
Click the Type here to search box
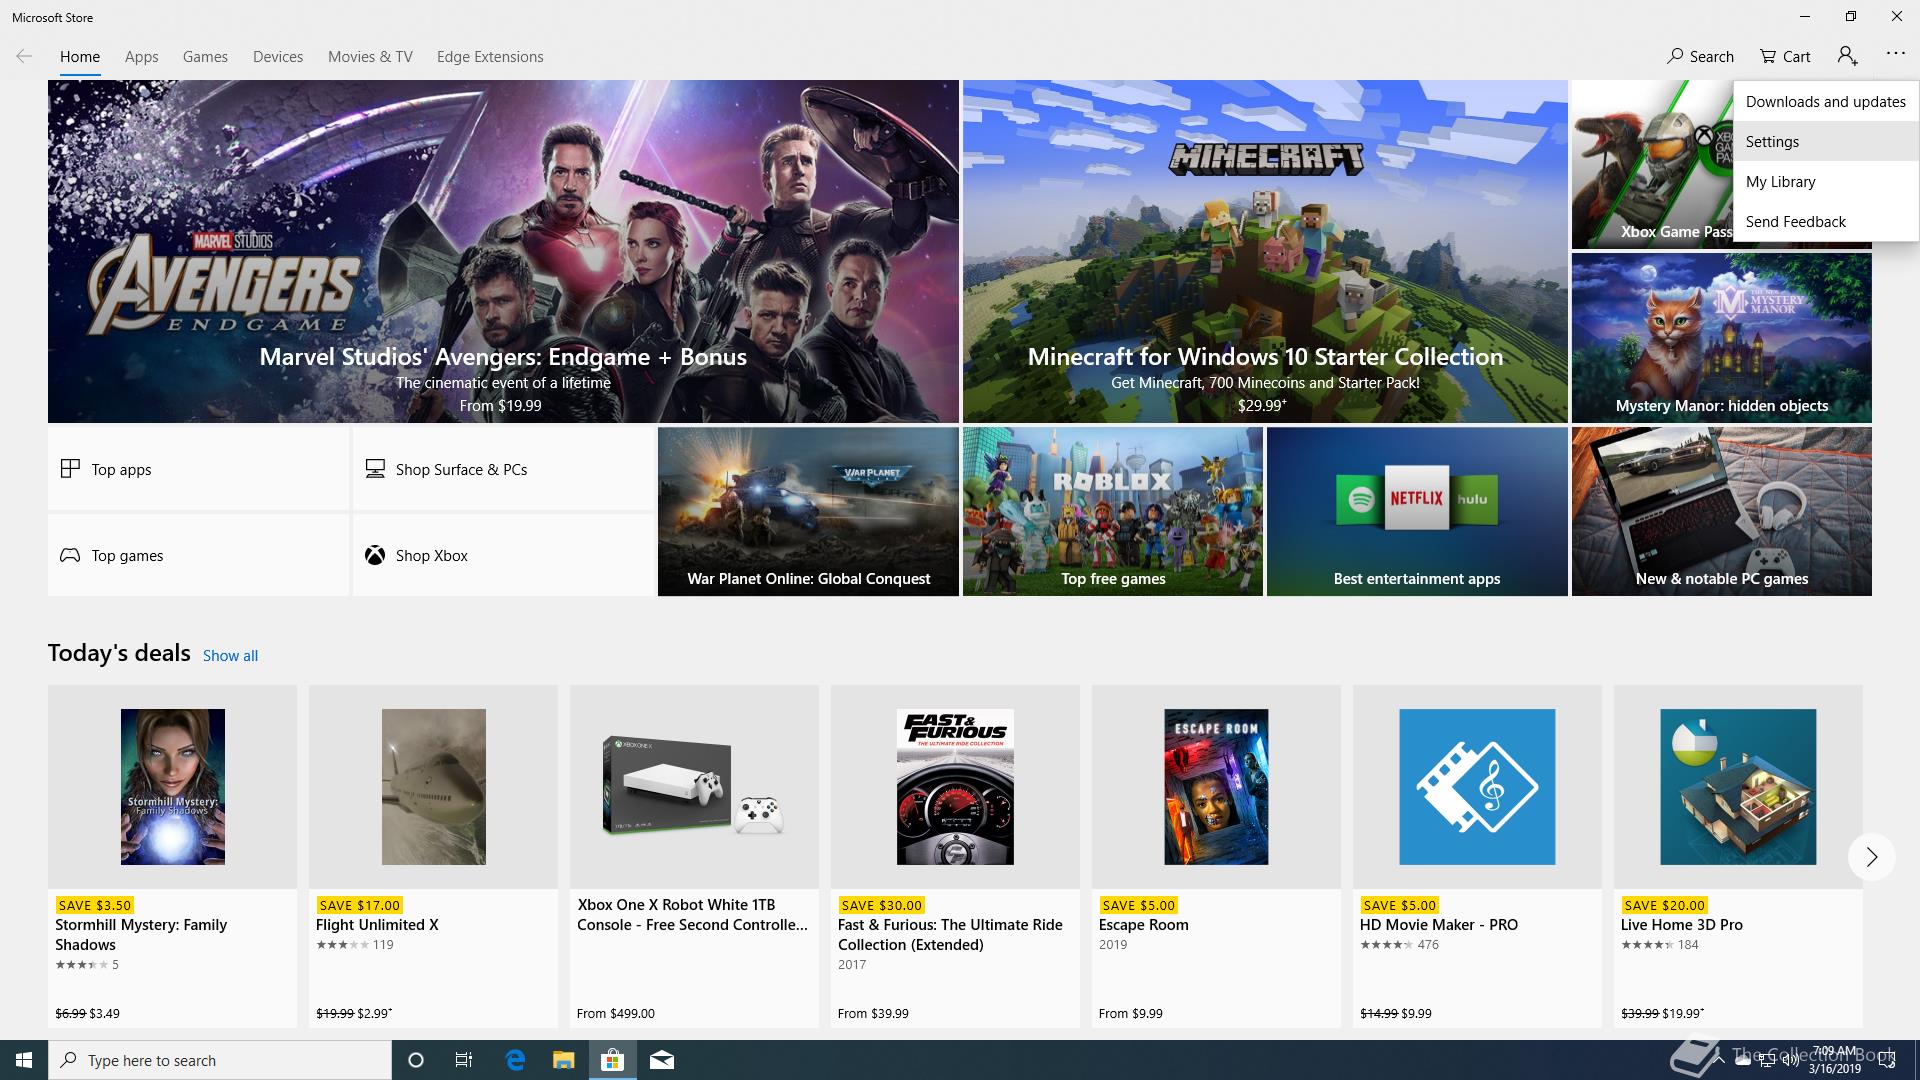tap(220, 1060)
